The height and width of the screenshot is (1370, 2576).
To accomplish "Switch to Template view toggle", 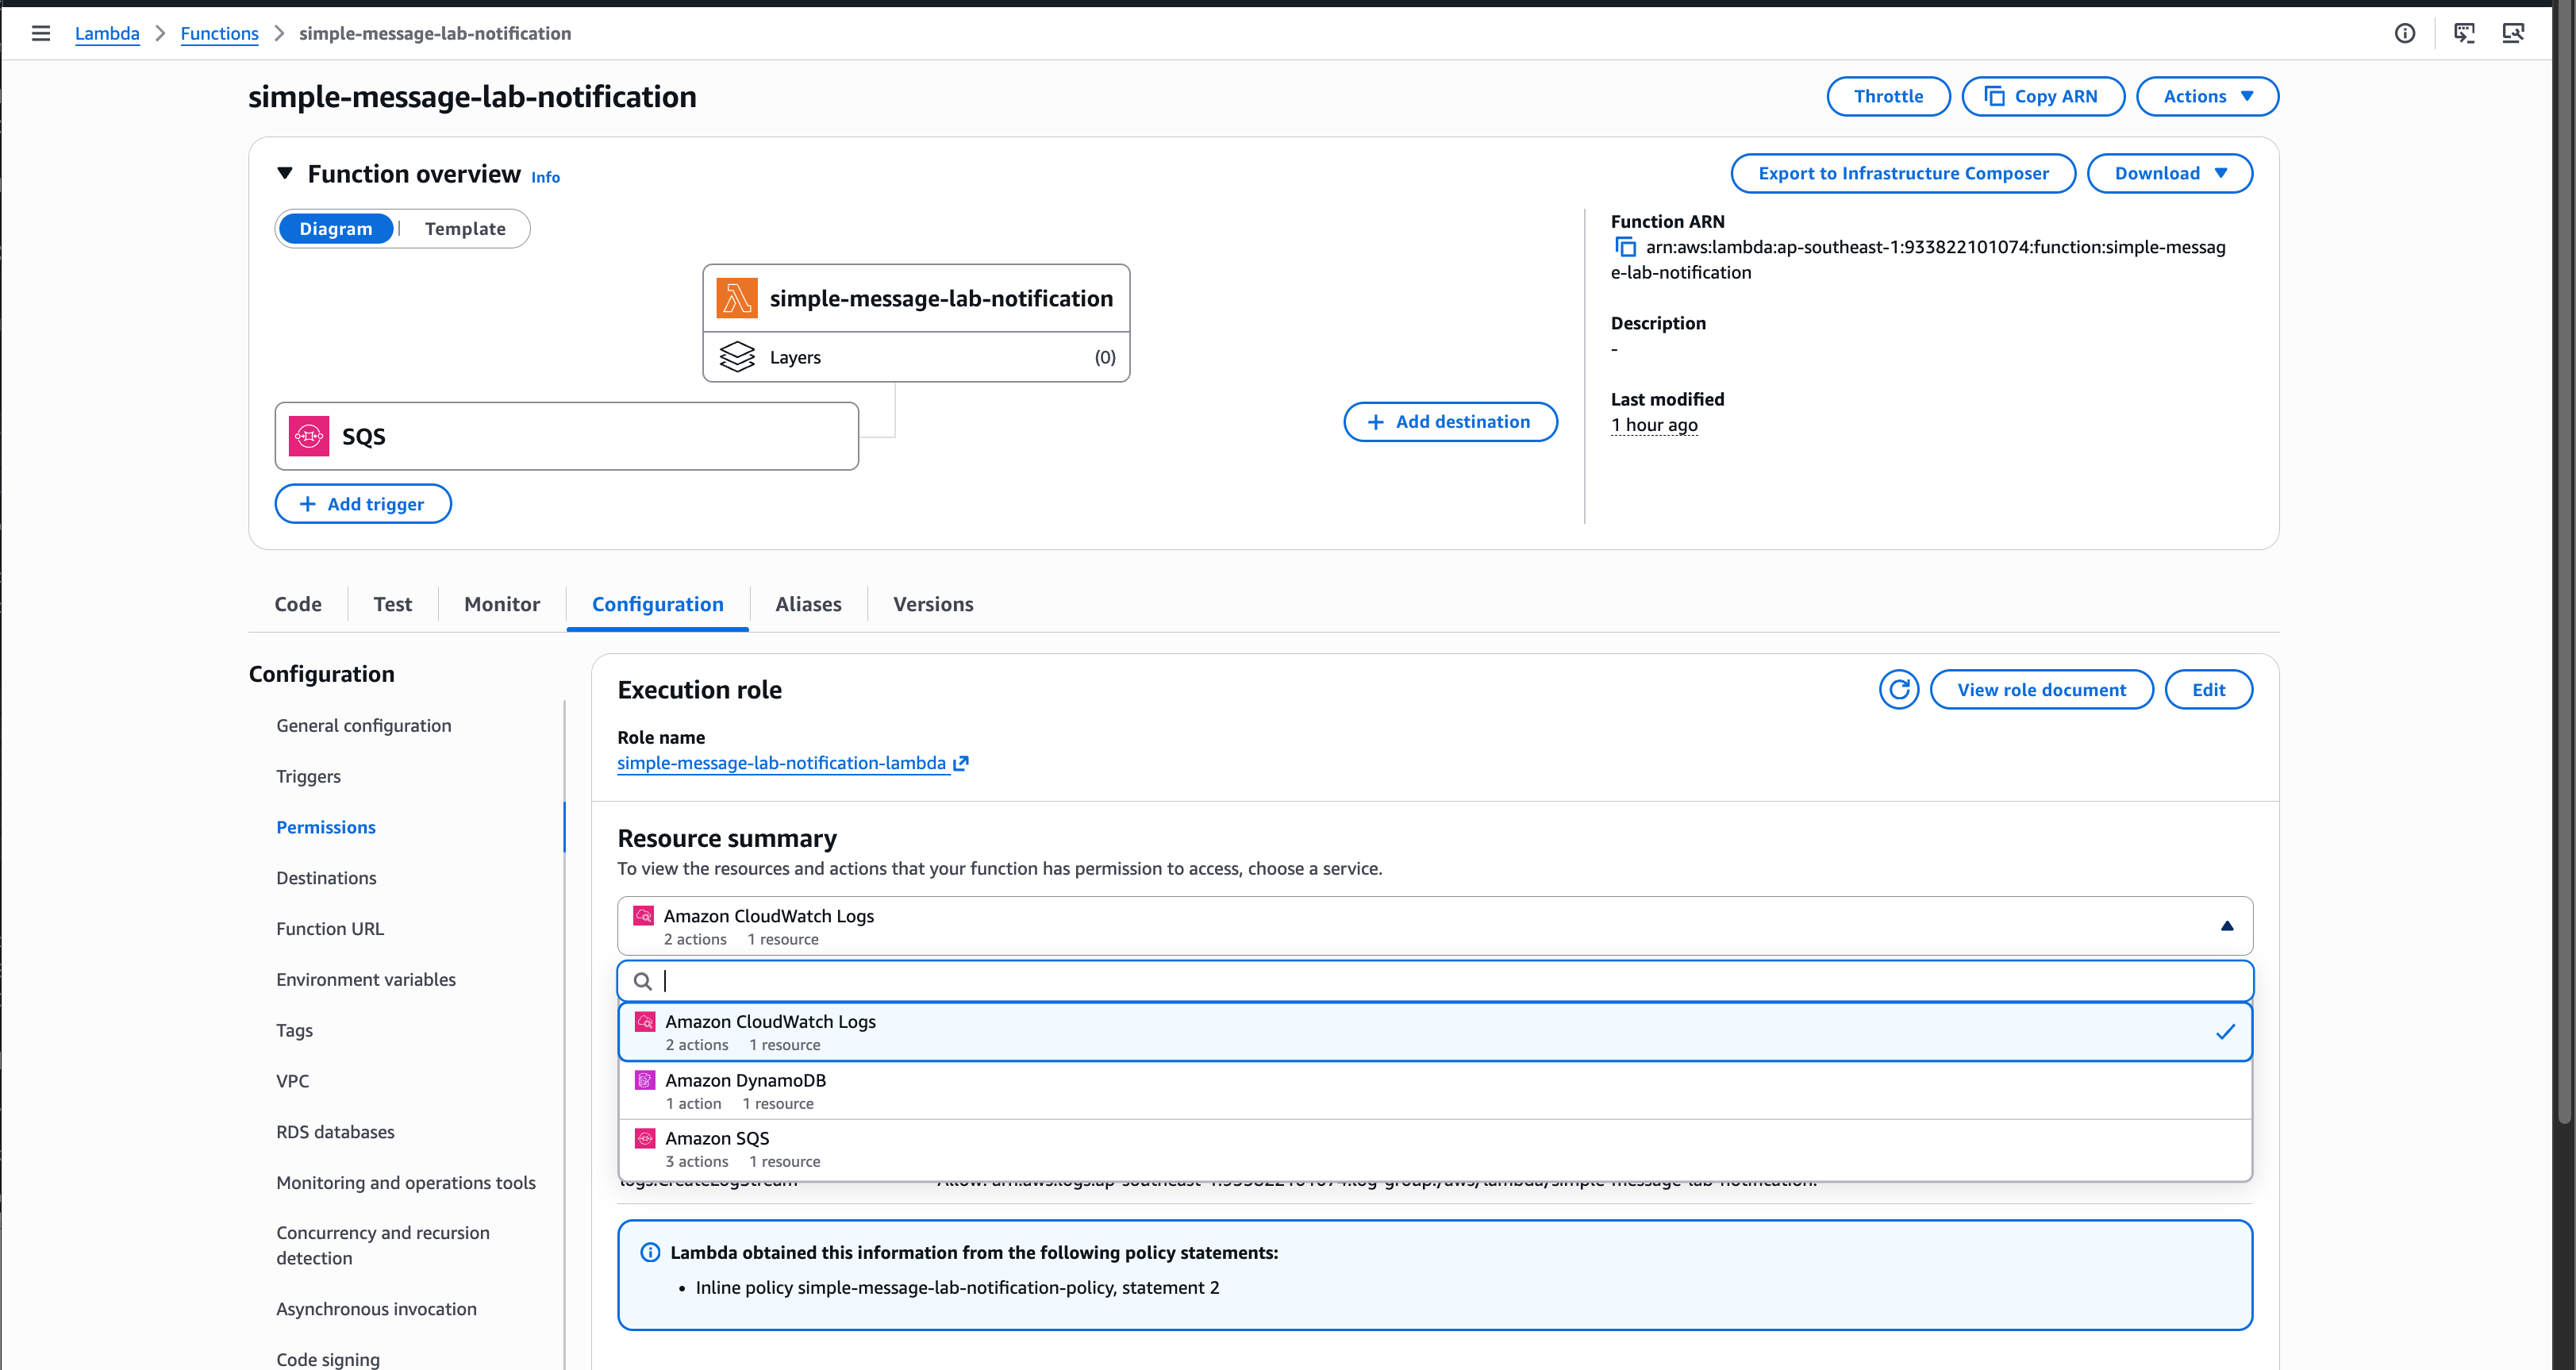I will point(465,228).
